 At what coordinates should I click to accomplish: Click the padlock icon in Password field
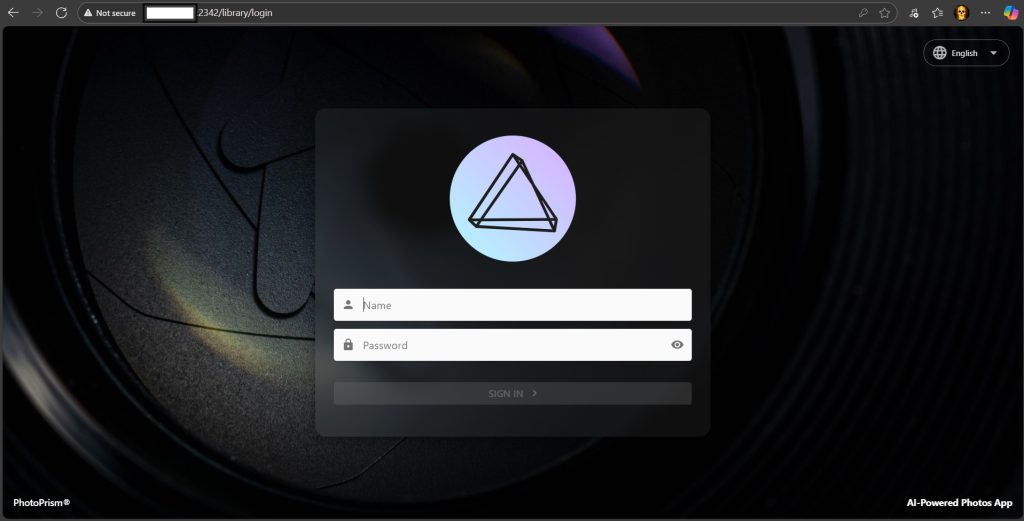(348, 345)
